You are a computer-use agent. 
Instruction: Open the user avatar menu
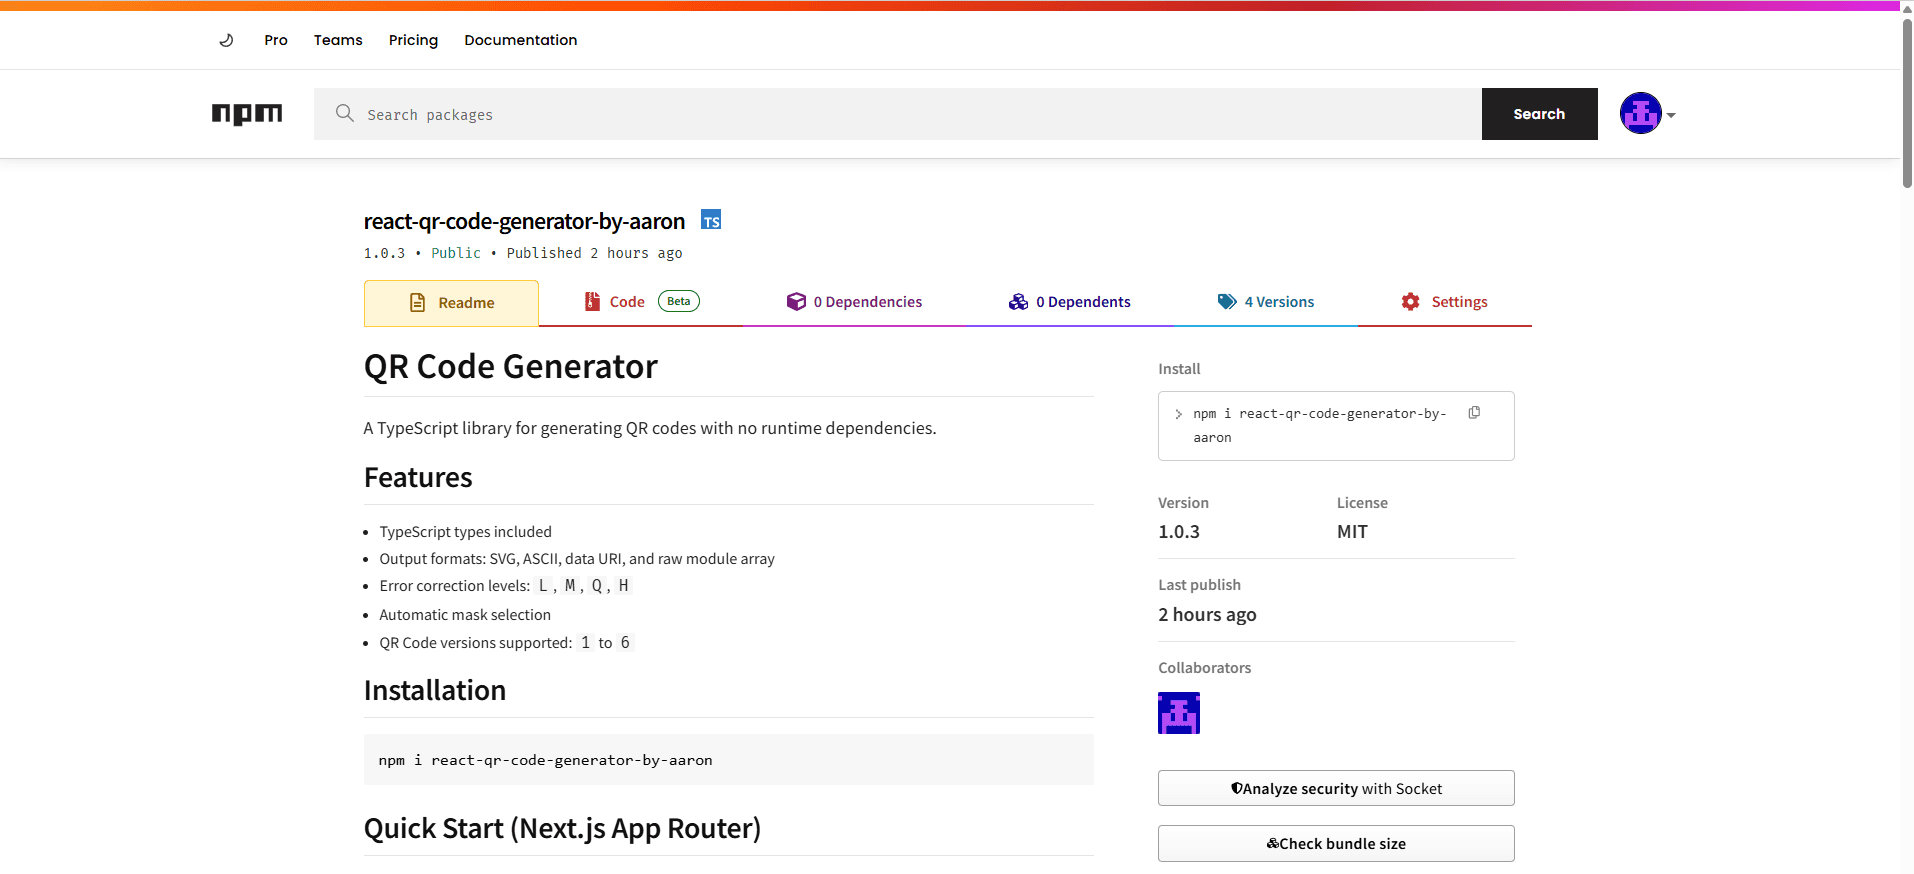(1647, 113)
